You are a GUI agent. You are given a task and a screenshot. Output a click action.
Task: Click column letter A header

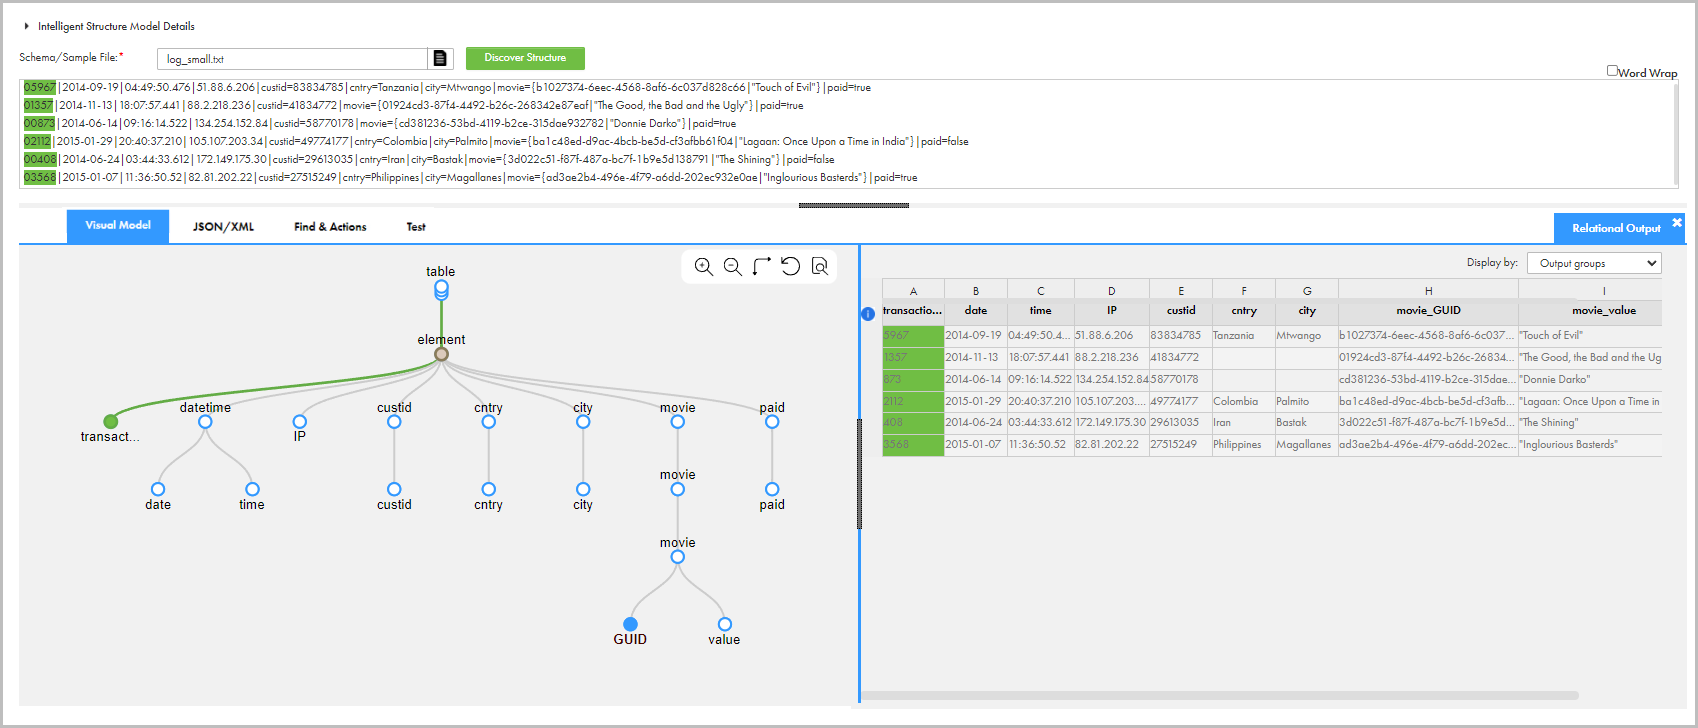click(913, 290)
